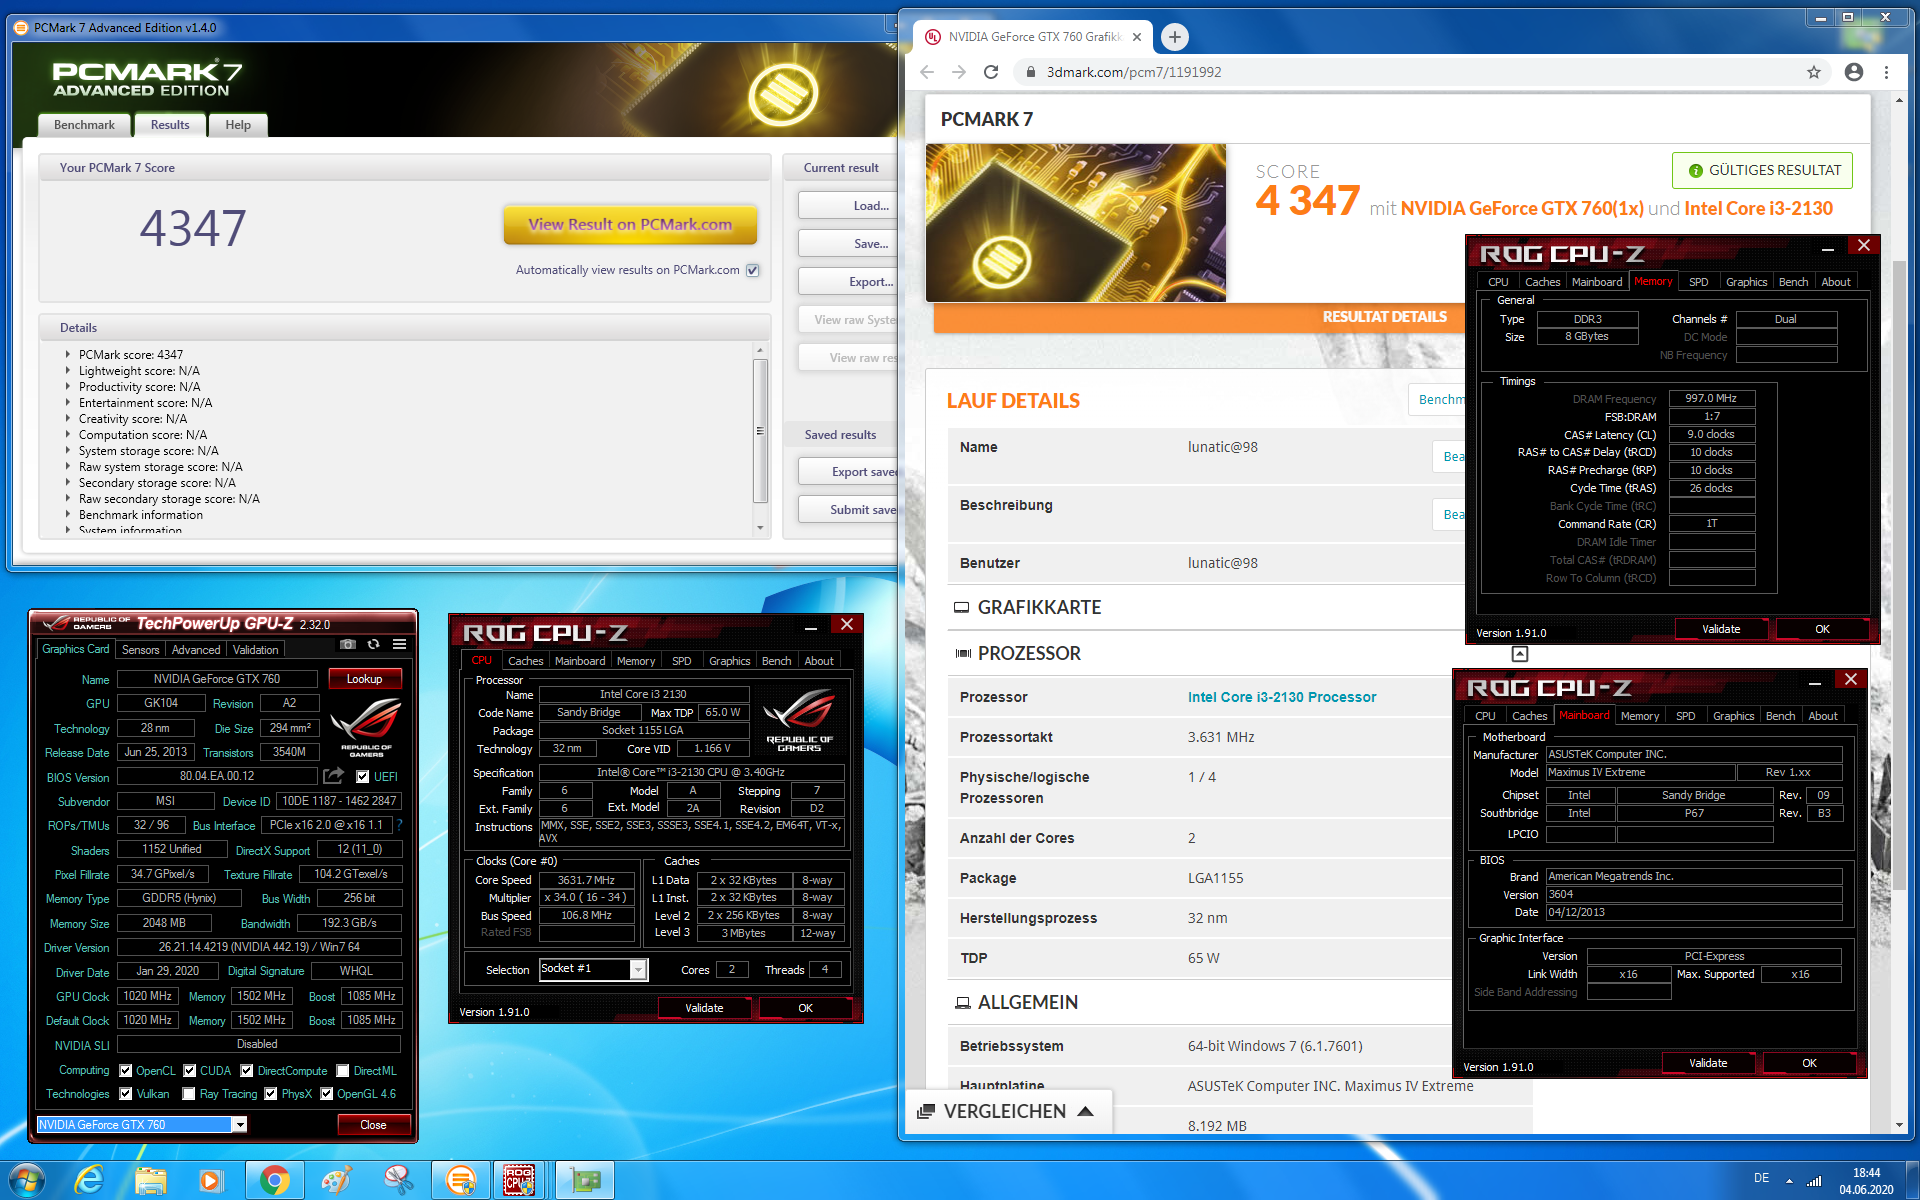This screenshot has height=1200, width=1920.
Task: Open SPD tab in top CPU-Z window
Action: coord(1698,282)
